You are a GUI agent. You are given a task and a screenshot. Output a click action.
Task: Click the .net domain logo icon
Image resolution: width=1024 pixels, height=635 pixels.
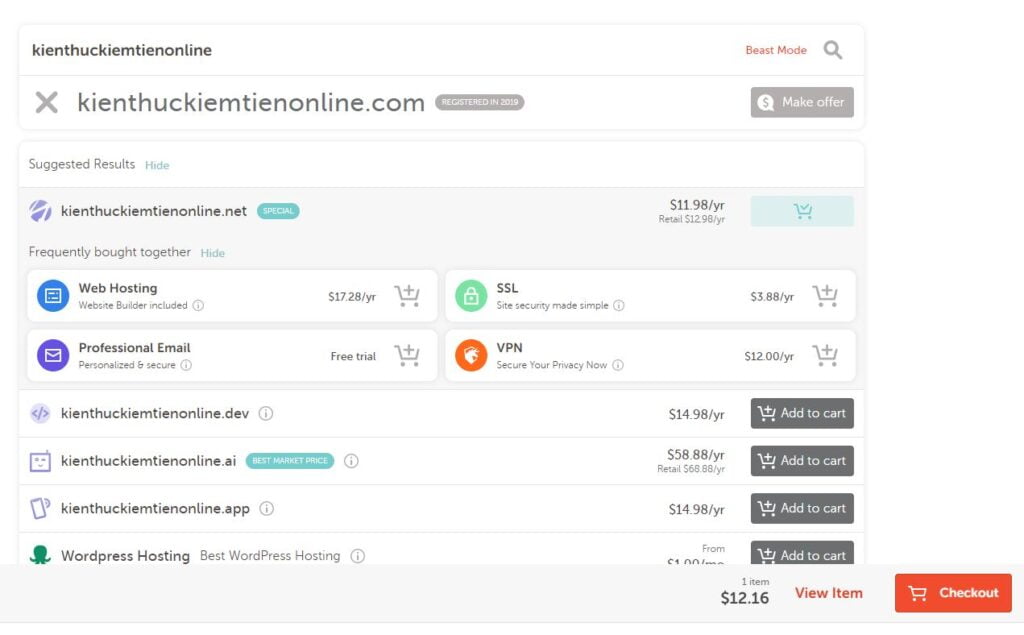click(40, 211)
